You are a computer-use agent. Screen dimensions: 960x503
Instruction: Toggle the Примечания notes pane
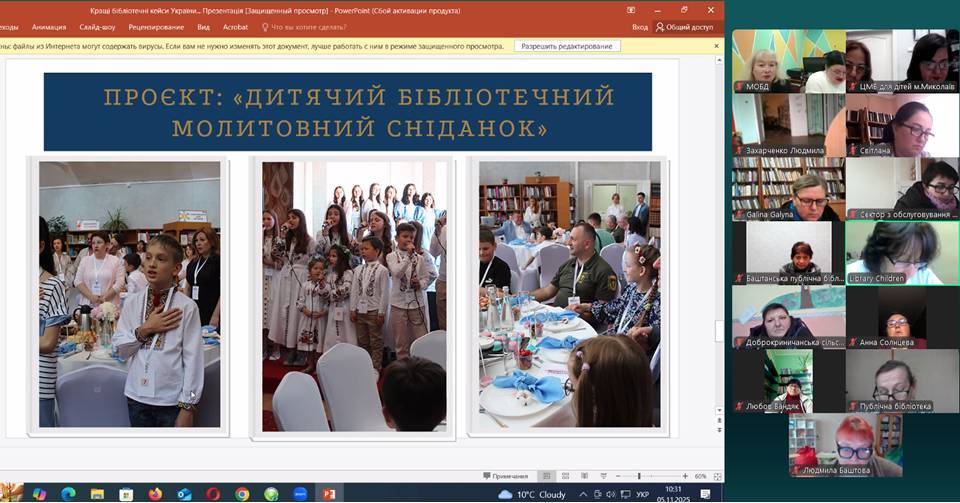pos(506,476)
